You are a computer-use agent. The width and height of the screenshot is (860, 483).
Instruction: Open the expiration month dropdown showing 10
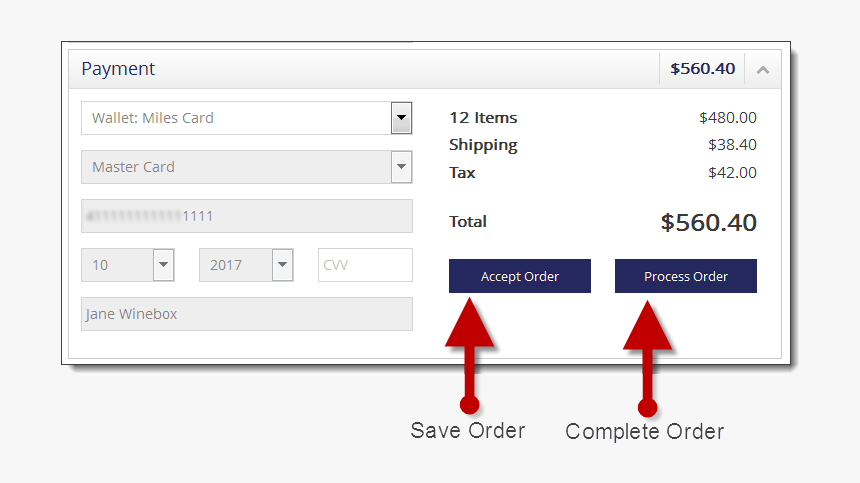pyautogui.click(x=163, y=265)
